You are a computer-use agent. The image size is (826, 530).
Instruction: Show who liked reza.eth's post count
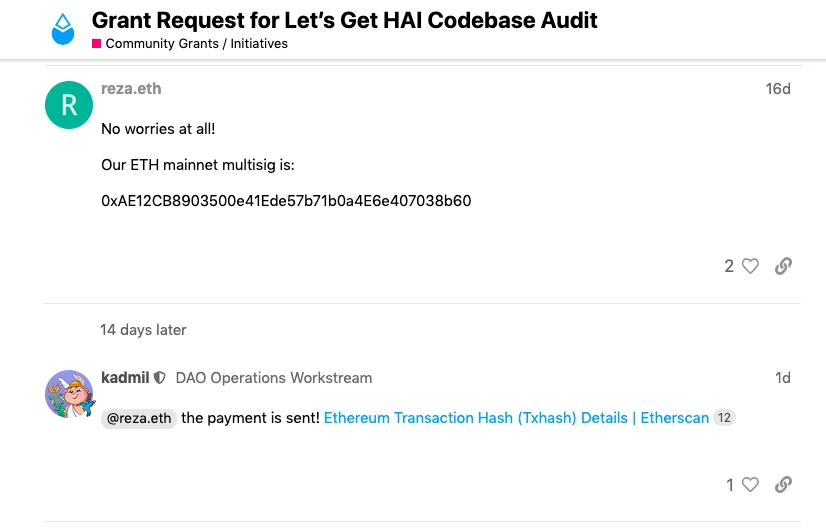coord(729,266)
